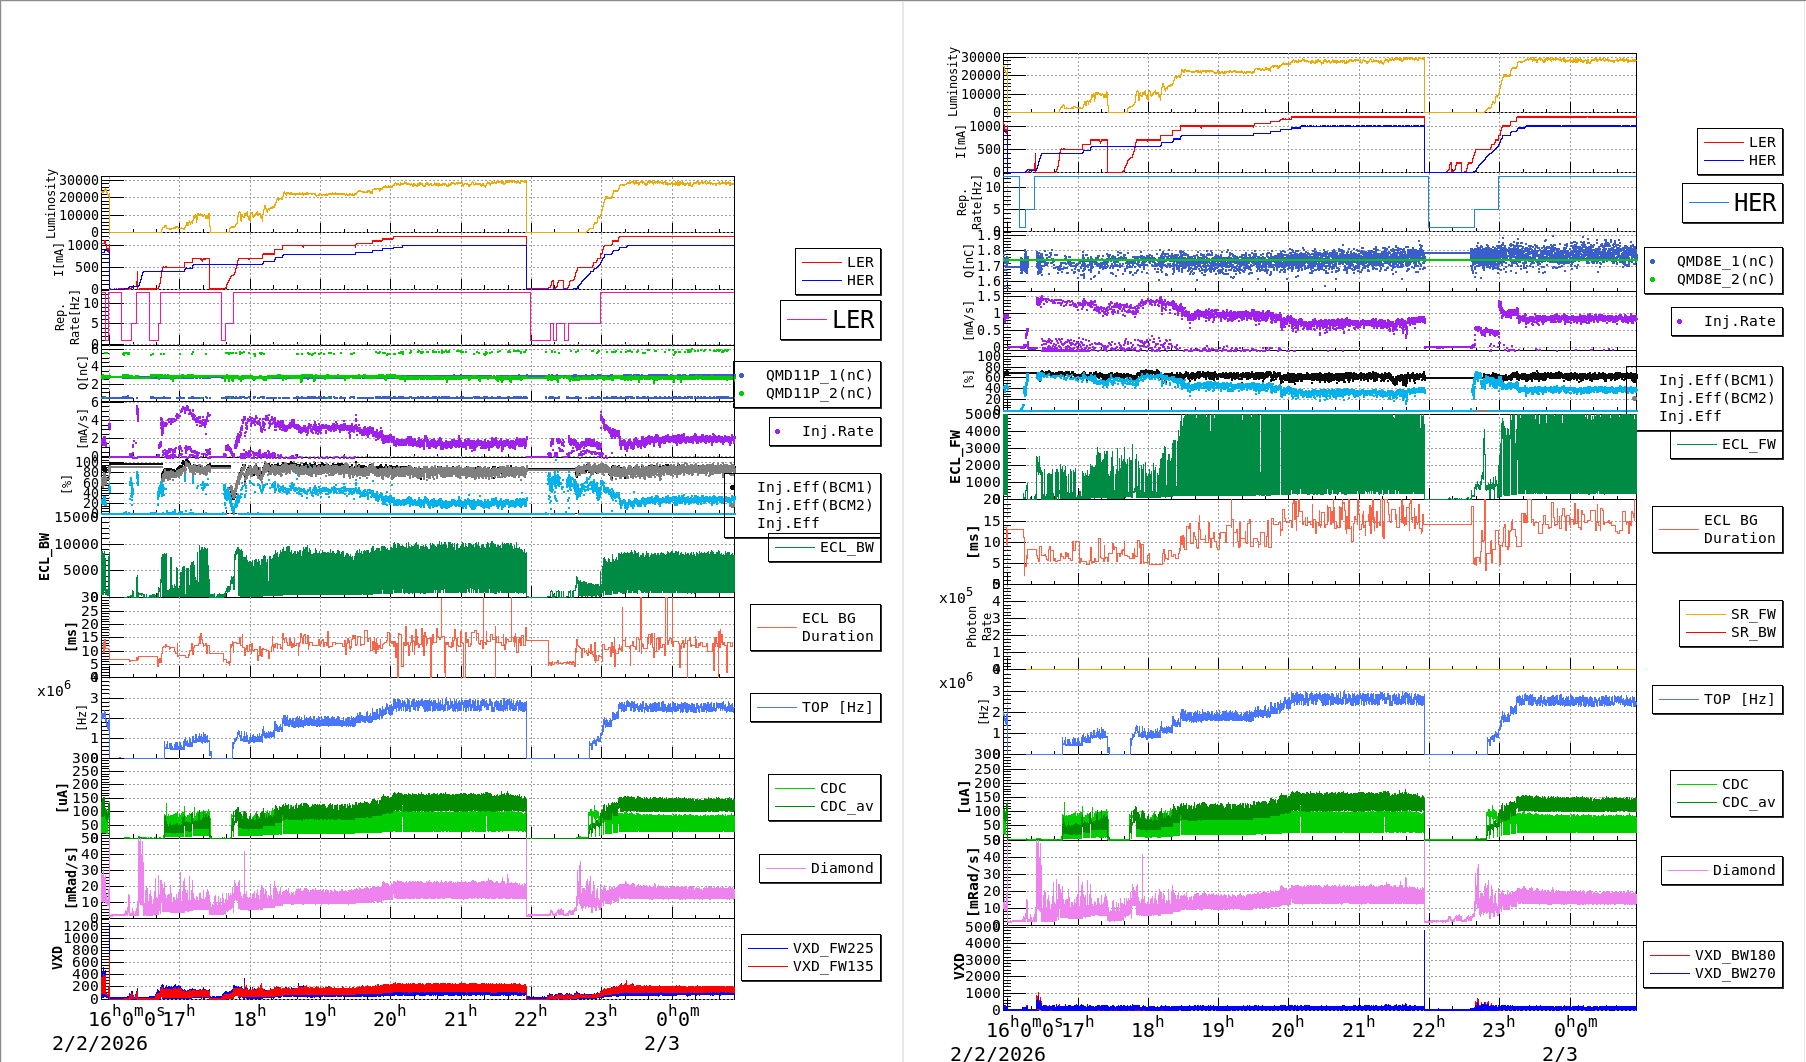Click the 19h time tick on the right plot
Screen dimensions: 1806x1062
coord(1218,1028)
